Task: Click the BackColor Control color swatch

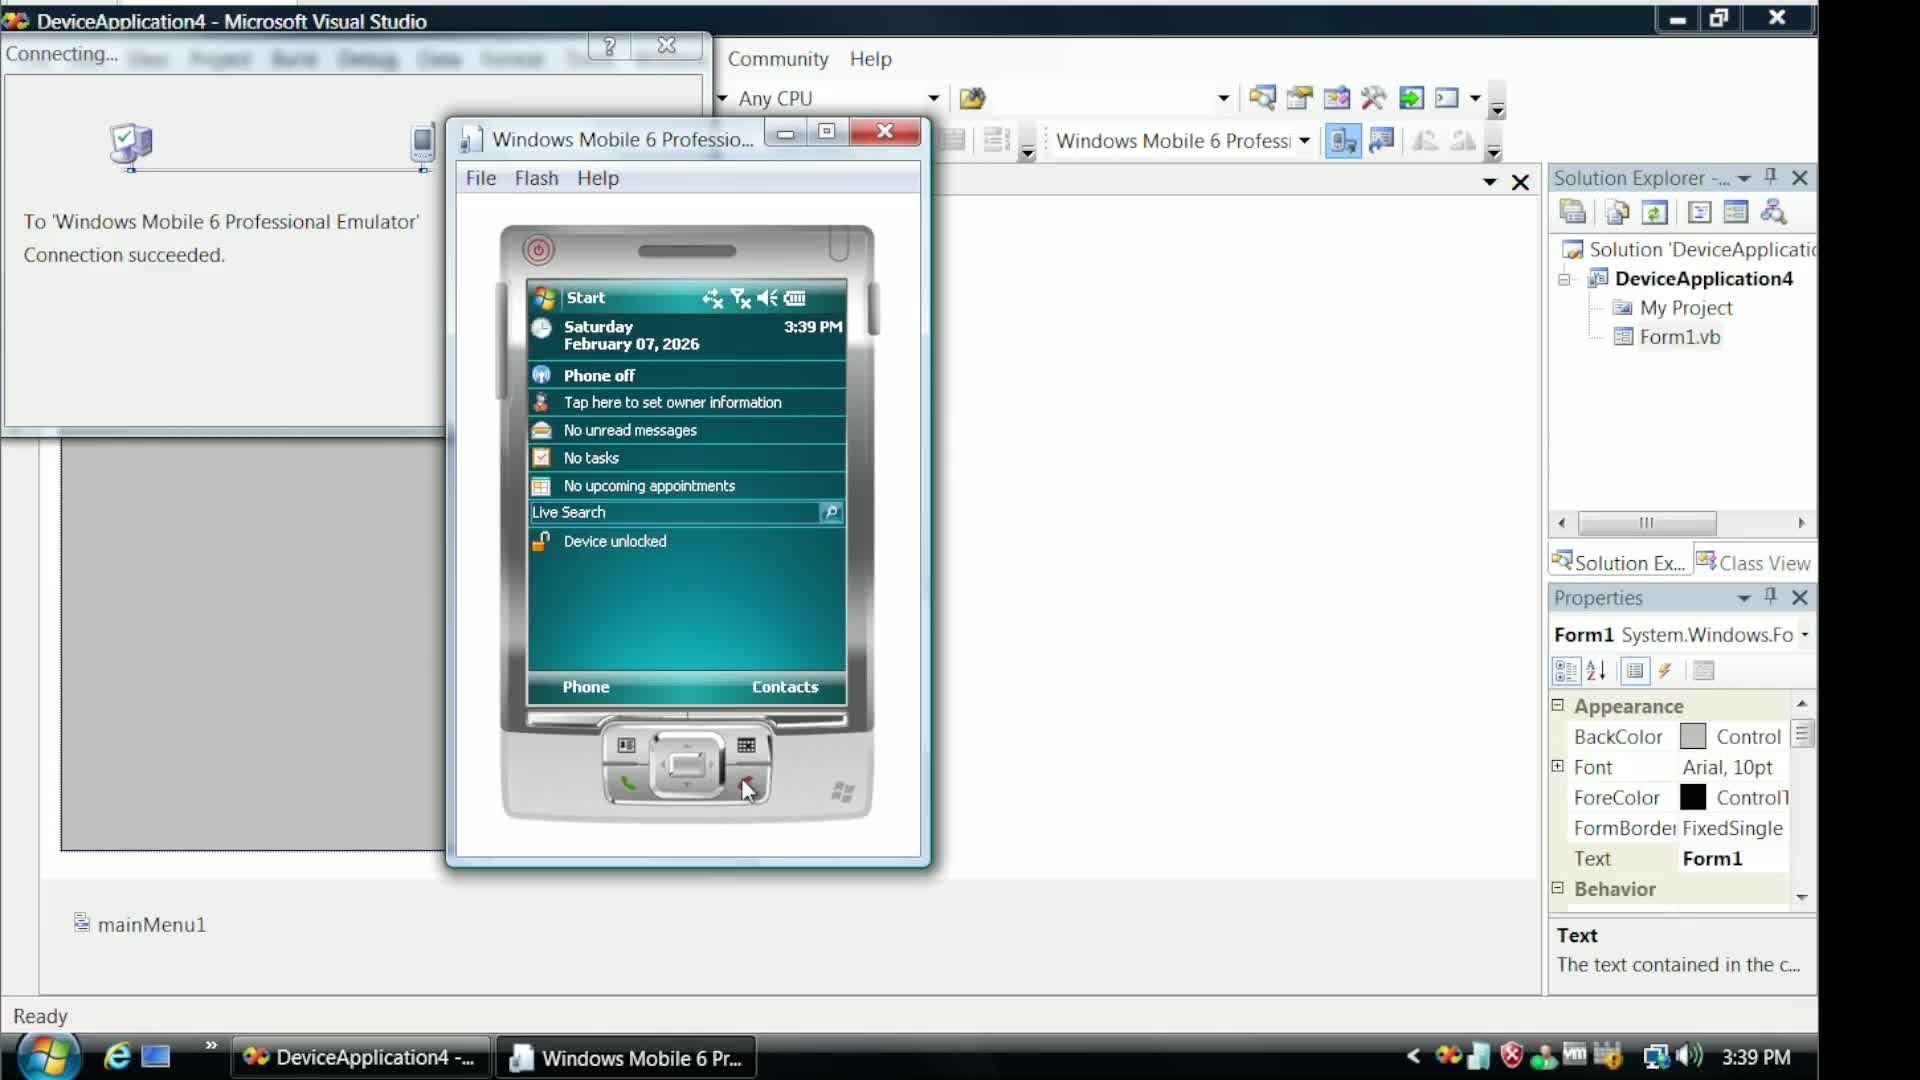Action: [1693, 736]
